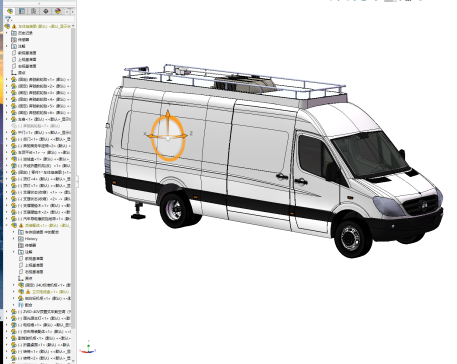The height and width of the screenshot is (364, 457).
Task: Select the van's front wheel
Action: [x=352, y=238]
